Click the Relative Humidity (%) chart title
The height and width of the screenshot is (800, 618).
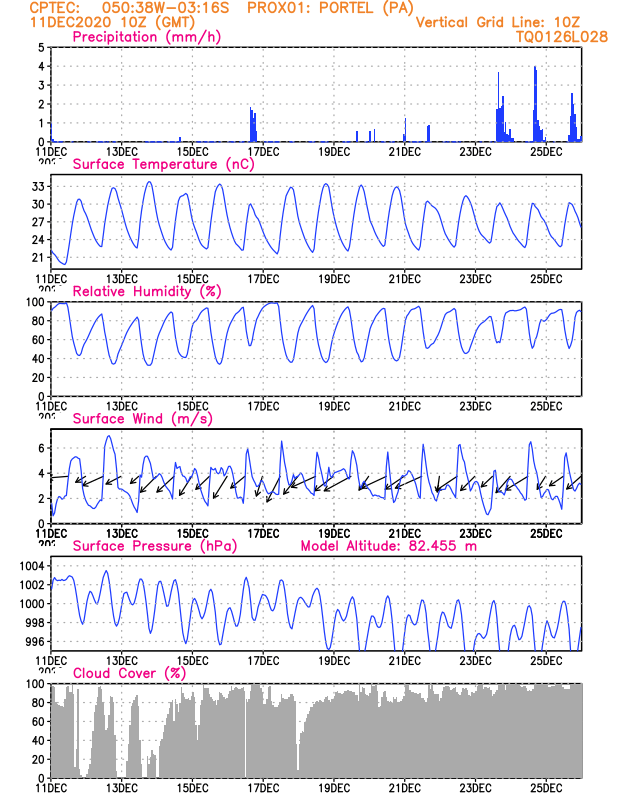(x=147, y=291)
